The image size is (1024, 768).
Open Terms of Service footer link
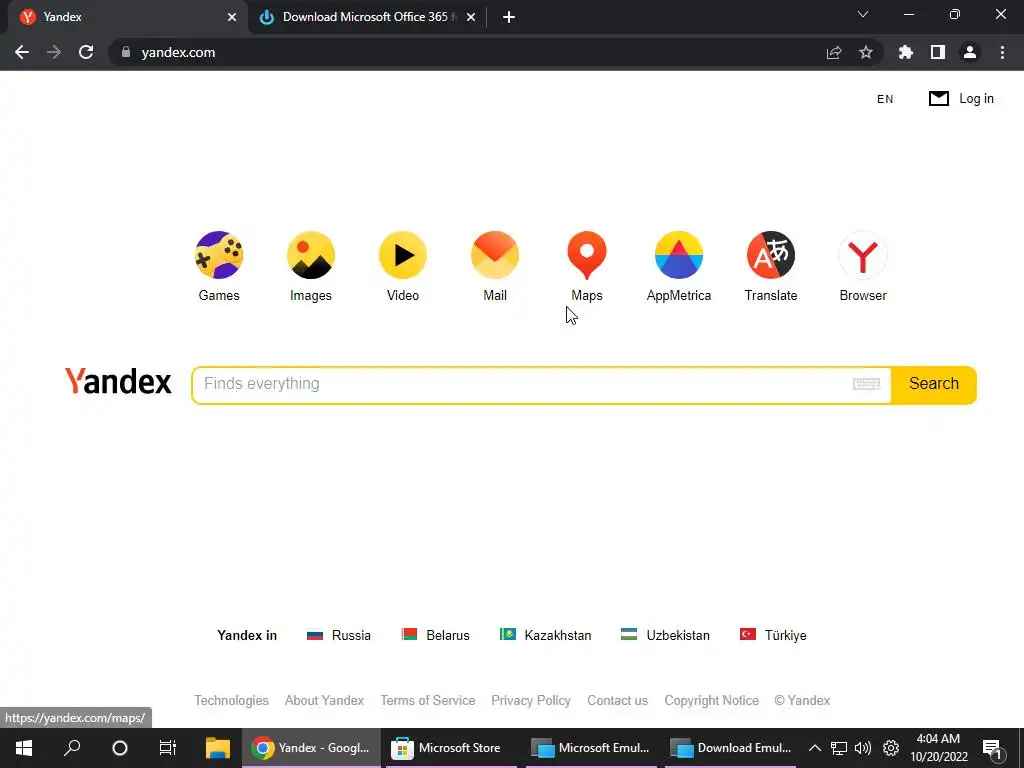tap(428, 701)
